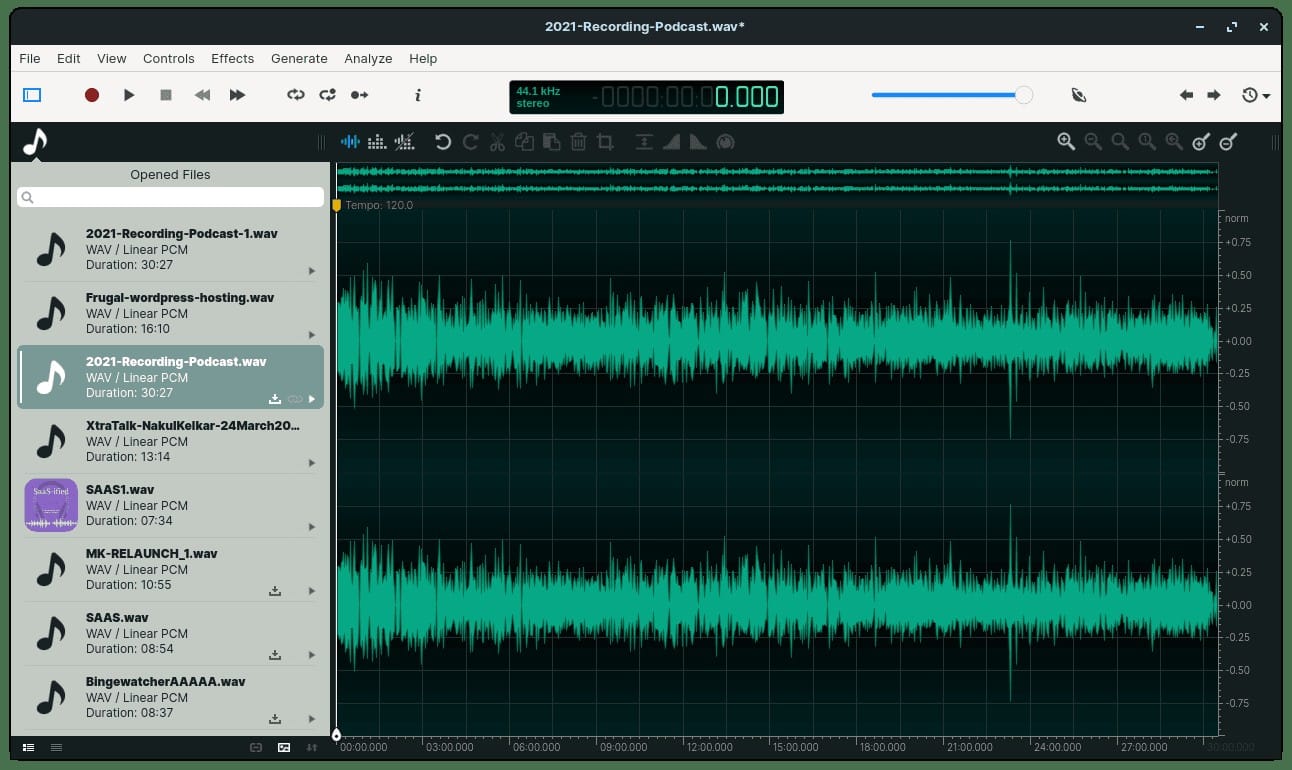Open the history clock dropdown
1292x770 pixels.
(x=1256, y=95)
